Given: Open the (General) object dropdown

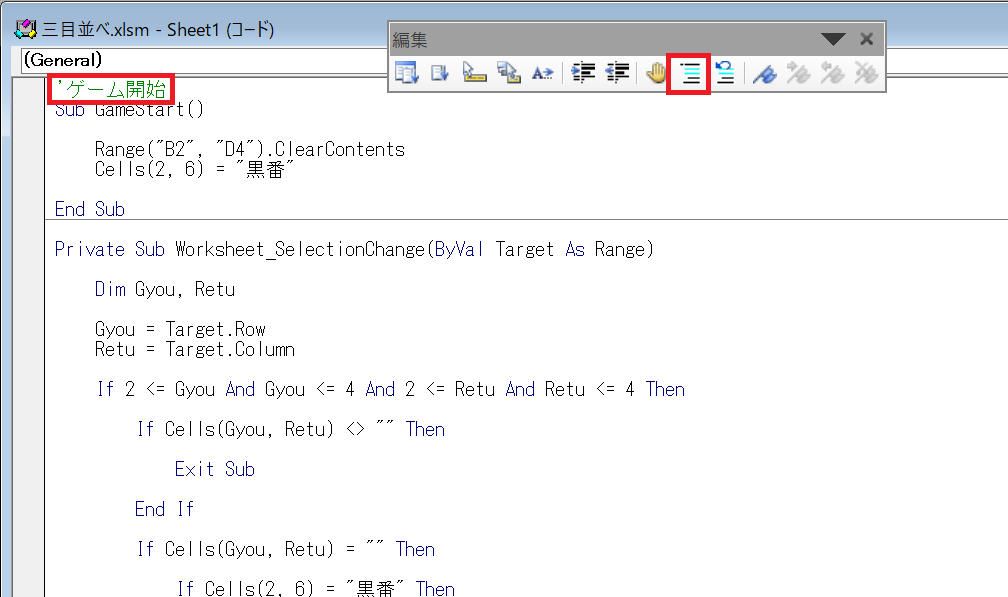Looking at the screenshot, I should click(204, 60).
